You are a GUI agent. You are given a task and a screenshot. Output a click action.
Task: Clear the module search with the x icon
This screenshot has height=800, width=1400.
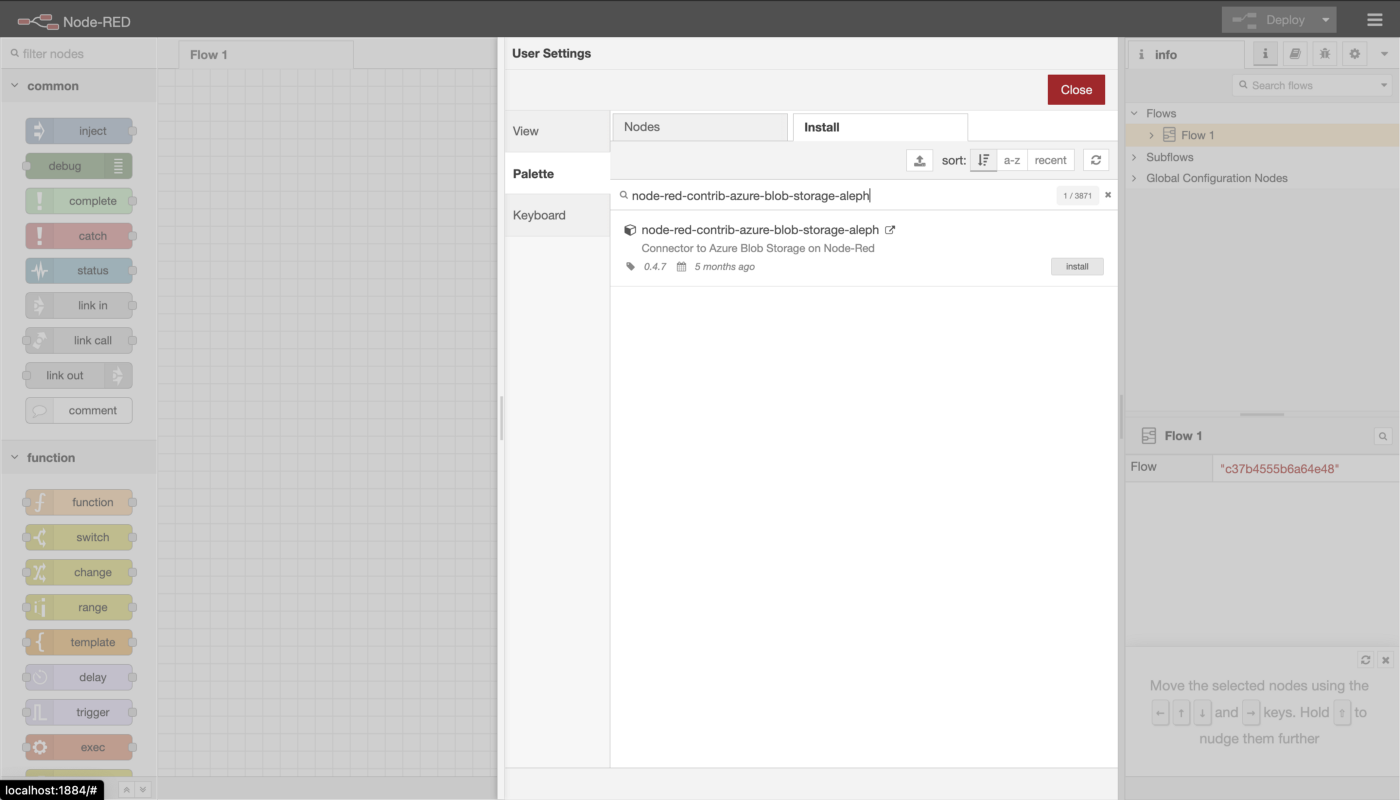1108,196
